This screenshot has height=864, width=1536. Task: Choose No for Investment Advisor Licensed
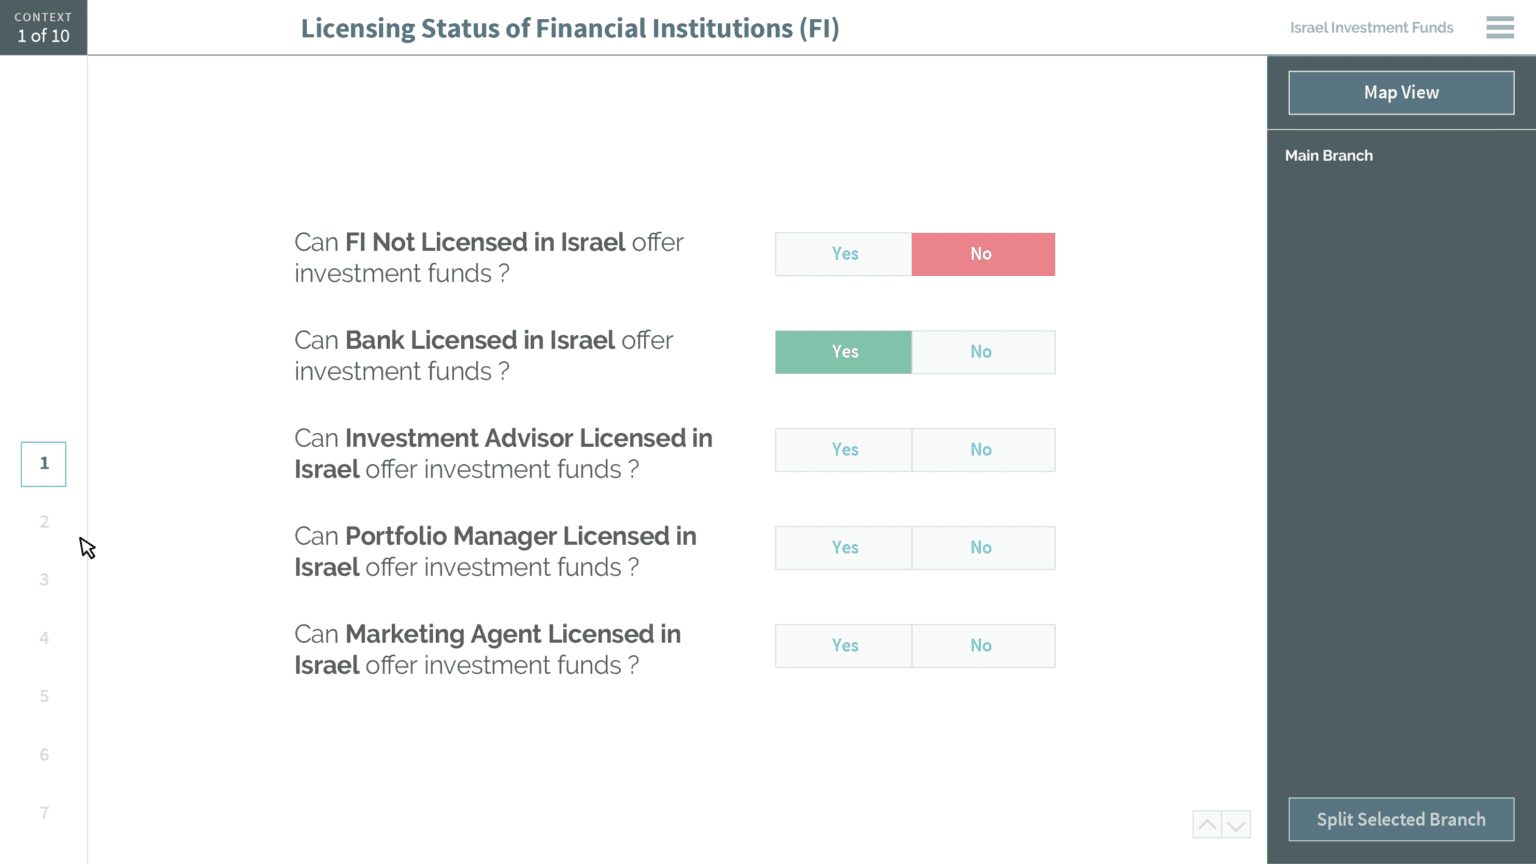point(982,450)
